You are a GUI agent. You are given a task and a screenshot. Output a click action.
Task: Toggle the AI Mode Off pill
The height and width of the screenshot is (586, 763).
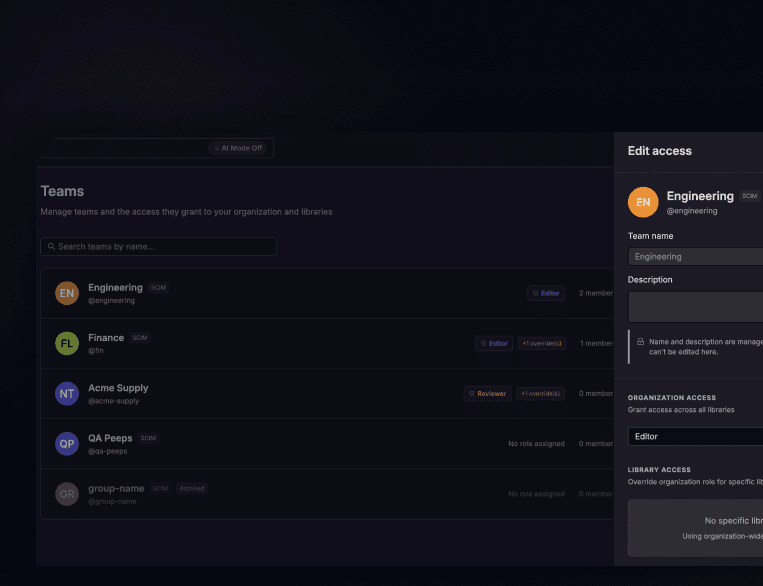(x=238, y=148)
